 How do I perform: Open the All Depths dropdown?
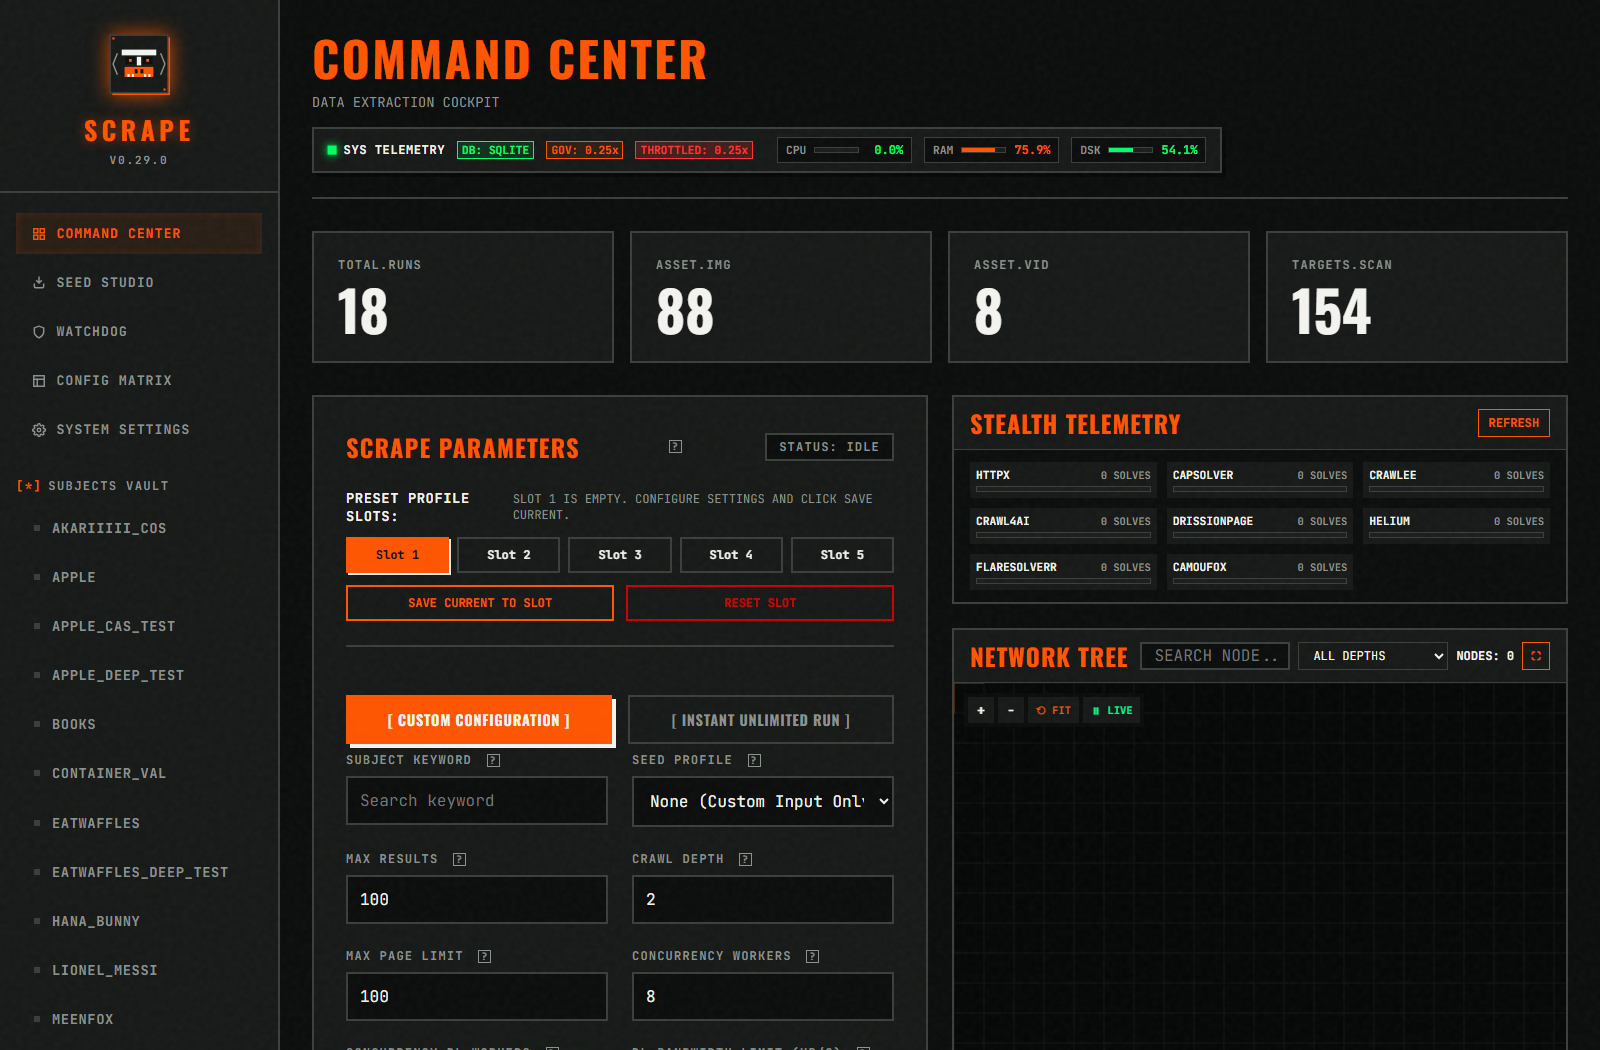coord(1372,656)
